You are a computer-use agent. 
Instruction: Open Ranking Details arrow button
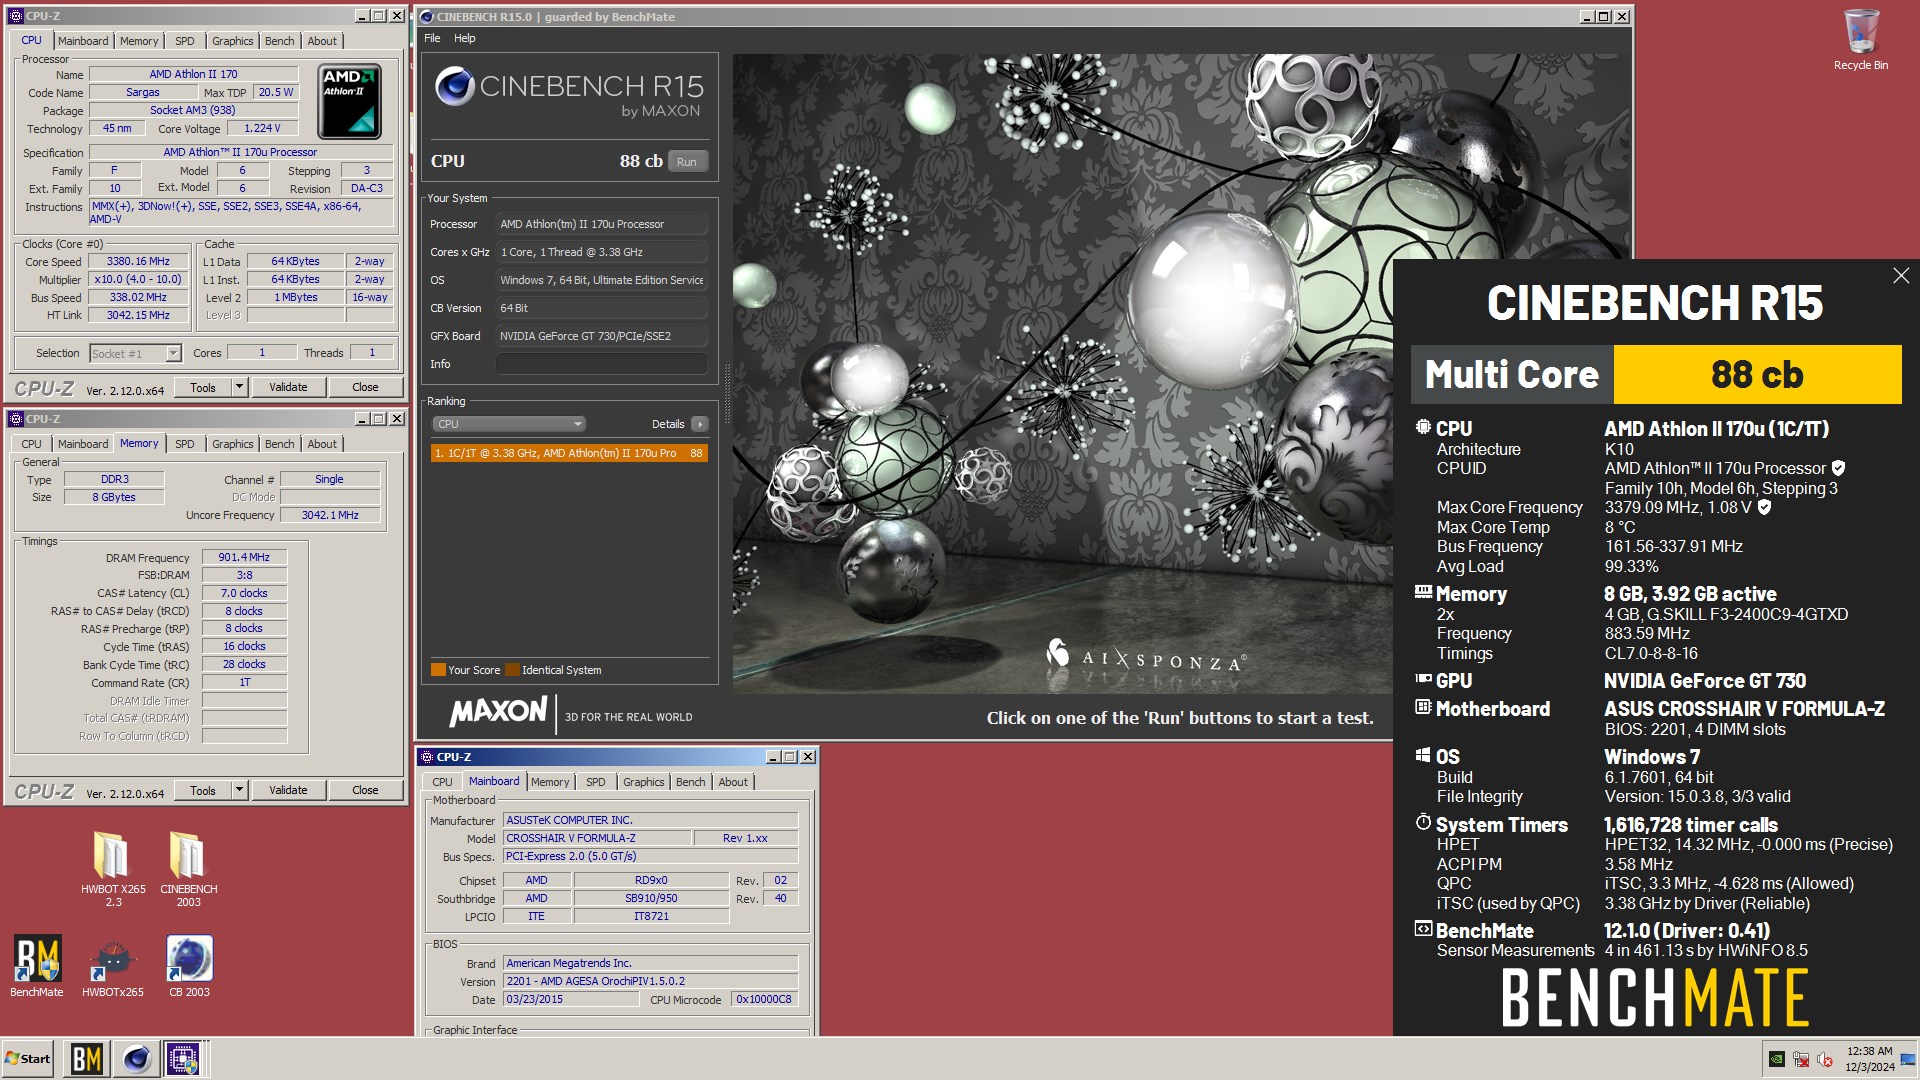[x=699, y=424]
